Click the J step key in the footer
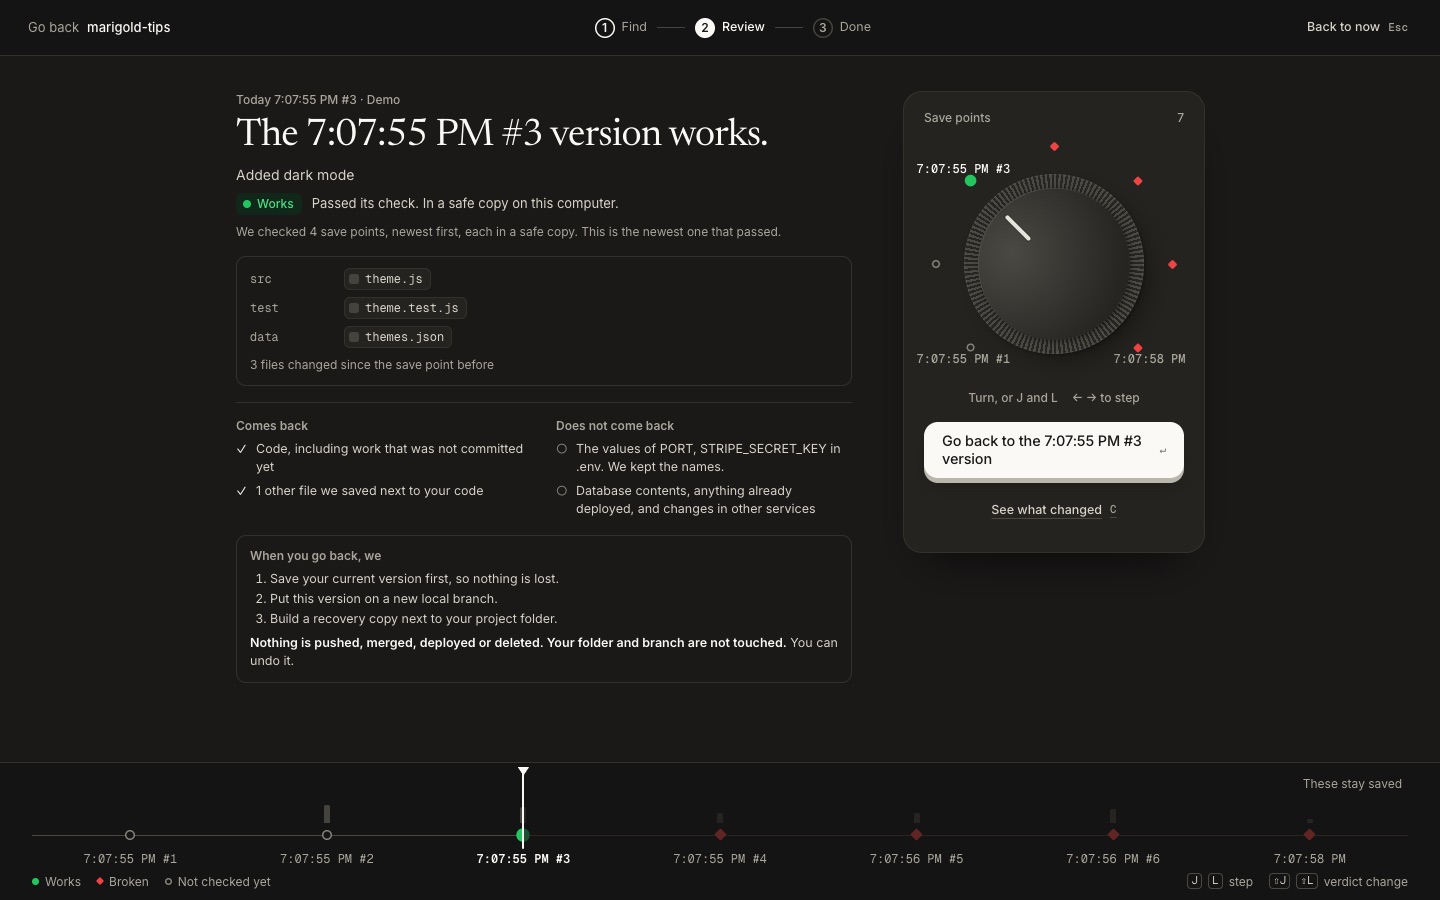Image resolution: width=1440 pixels, height=900 pixels. click(x=1194, y=881)
